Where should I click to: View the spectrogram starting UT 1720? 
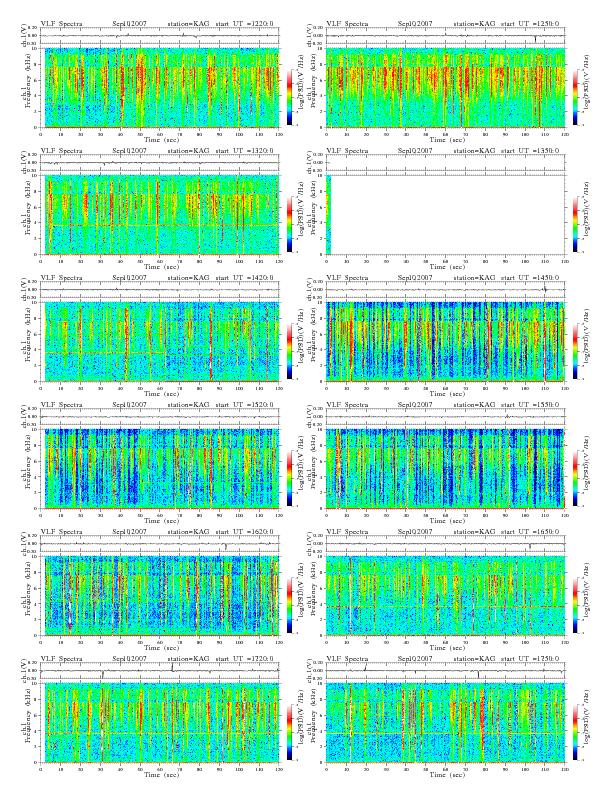coord(160,723)
